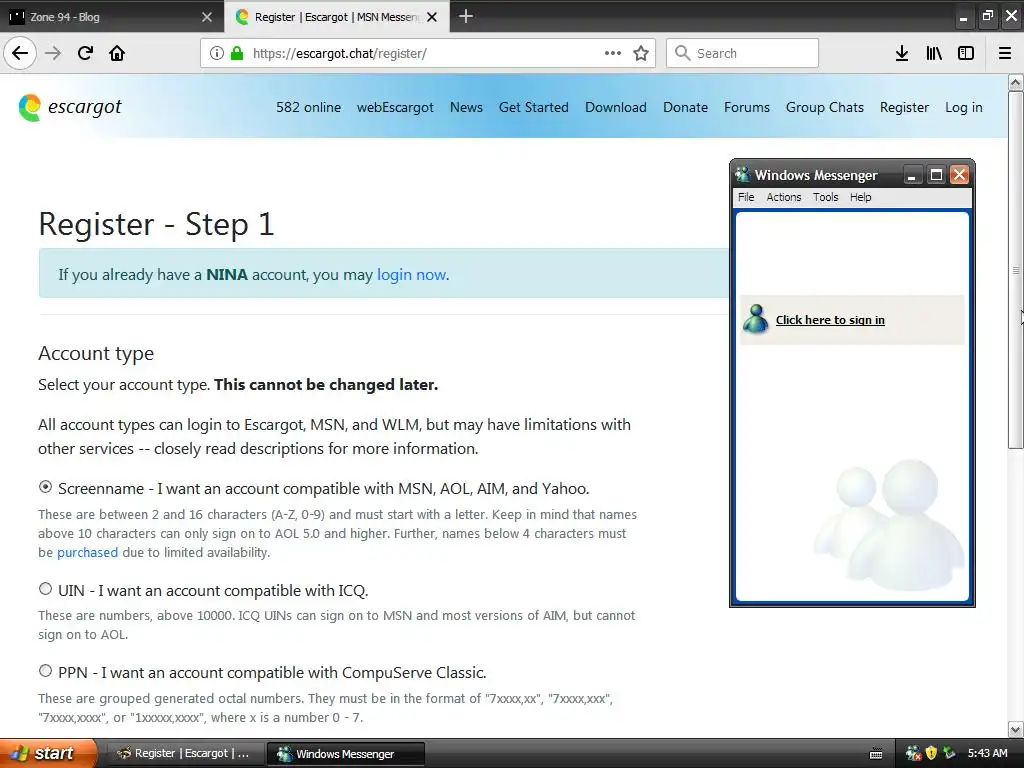Viewport: 1024px width, 768px height.
Task: Follow the purchased link
Action: pyautogui.click(x=88, y=552)
